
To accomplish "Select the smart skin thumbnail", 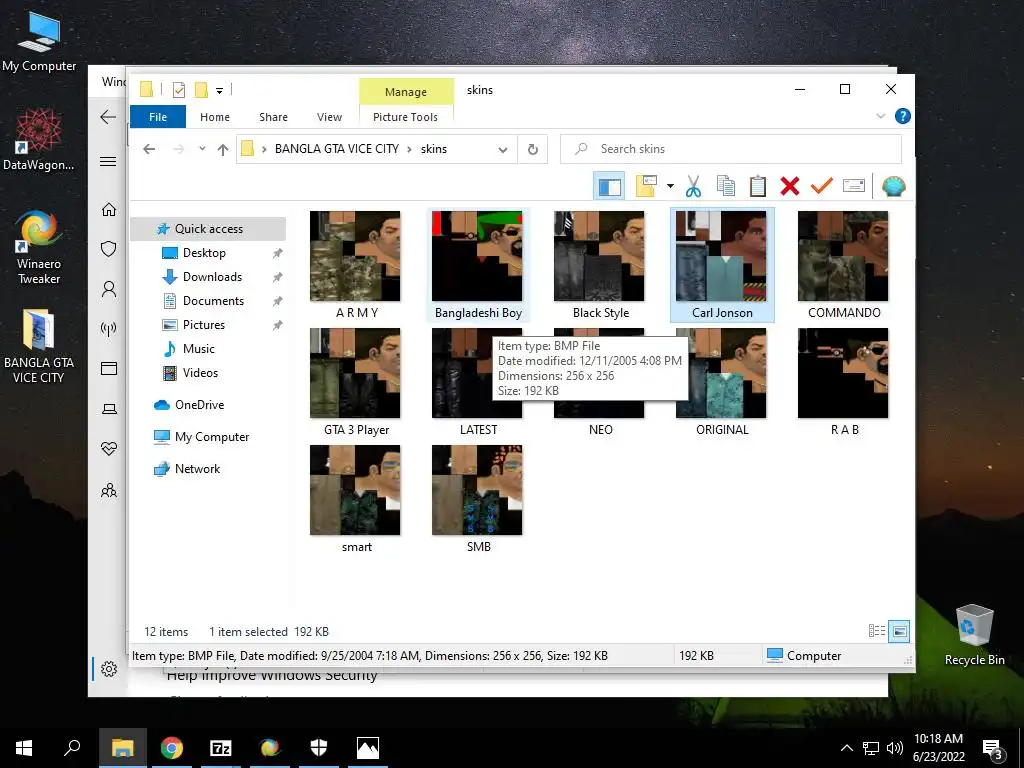I will [355, 490].
